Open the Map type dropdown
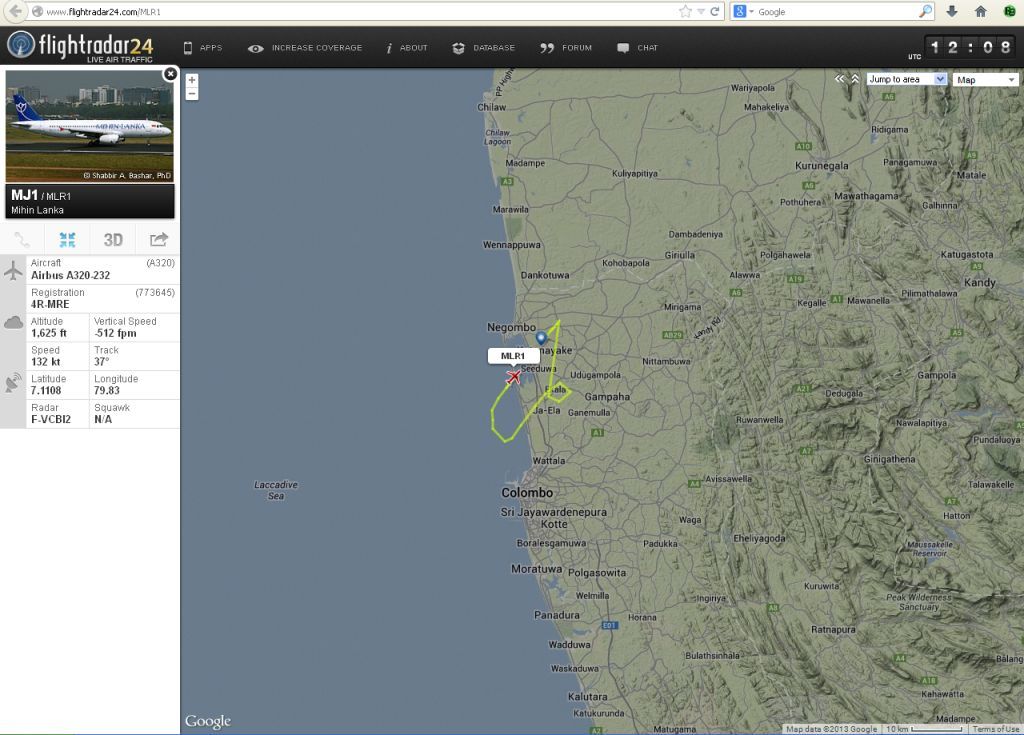 coord(985,80)
